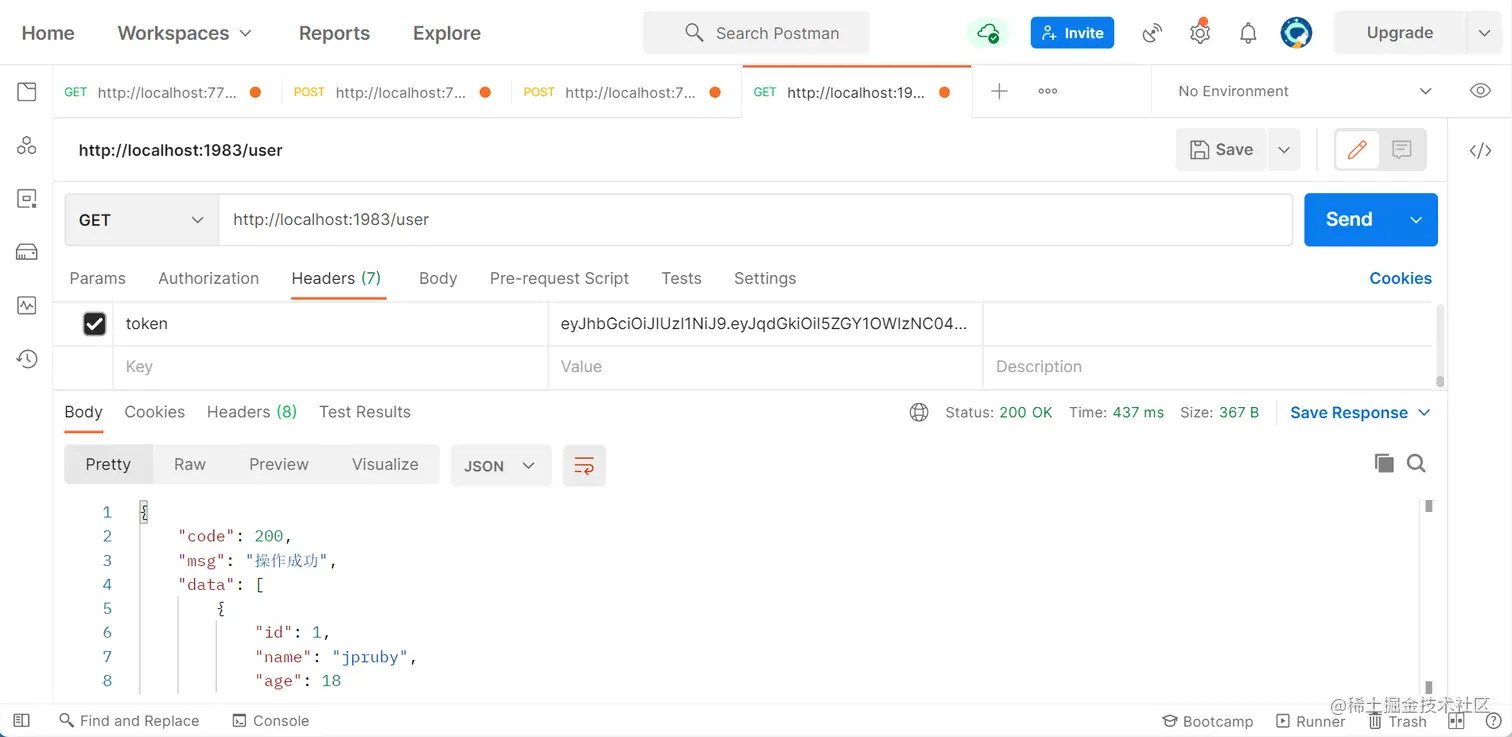
Task: Open the APIs sidebar icon
Action: pyautogui.click(x=27, y=146)
